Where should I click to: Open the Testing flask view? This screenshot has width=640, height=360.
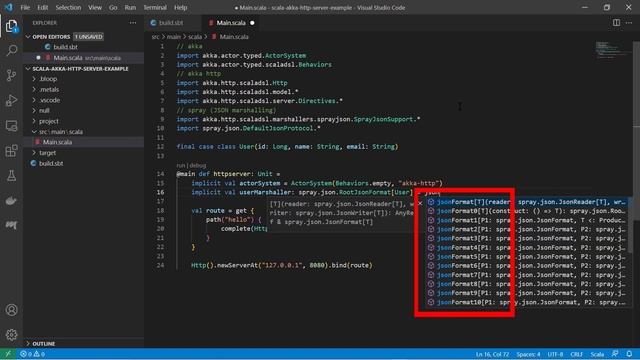(x=11, y=176)
